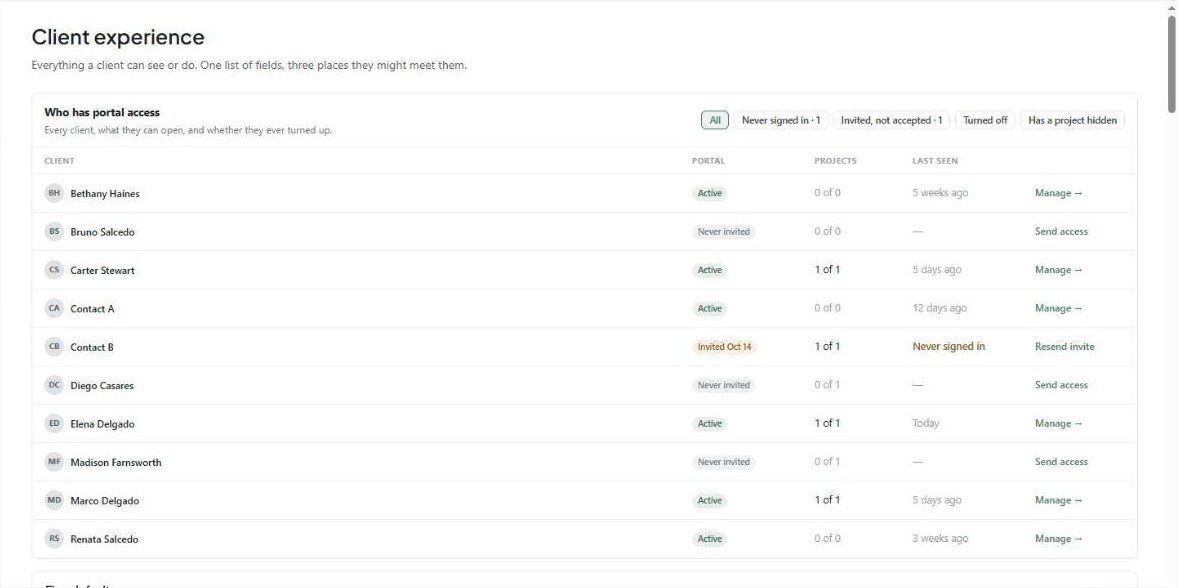This screenshot has height=588, width=1178.
Task: Click the BH avatar for Bethany Haines
Action: [x=54, y=193]
